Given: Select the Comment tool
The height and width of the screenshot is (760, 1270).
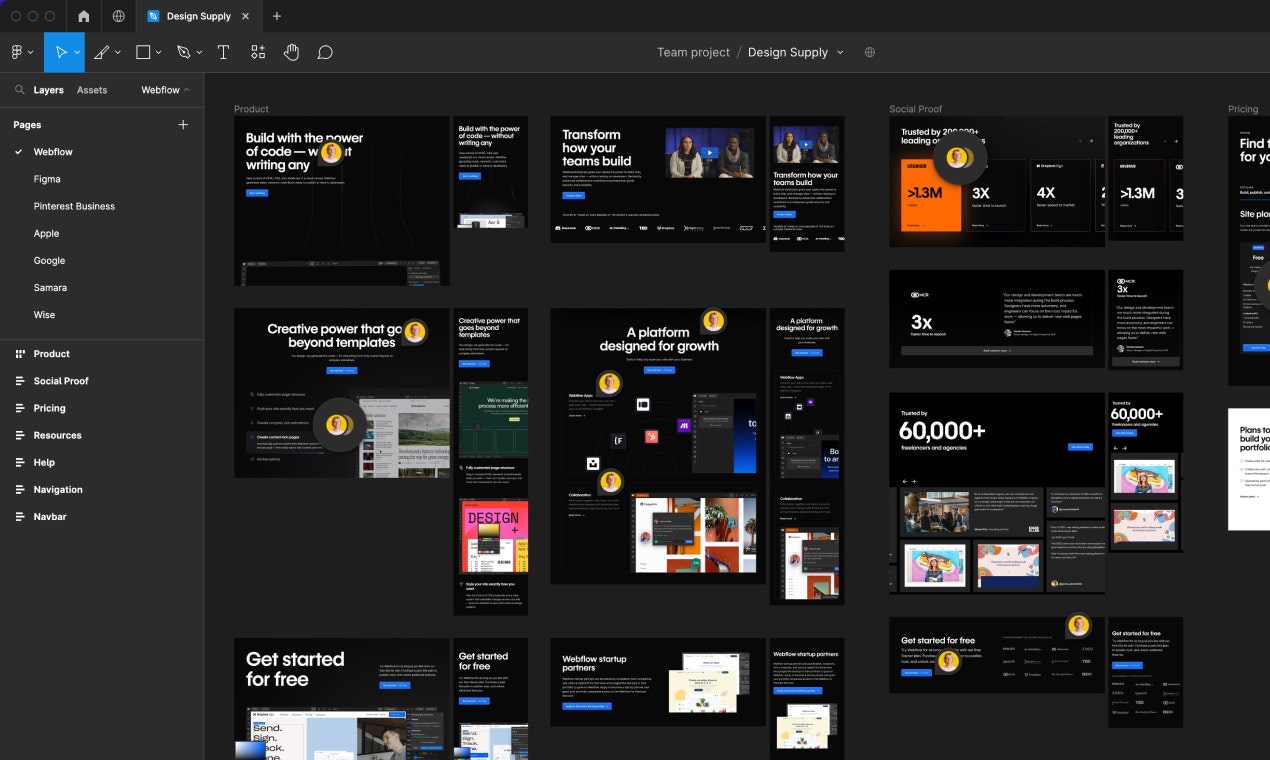Looking at the screenshot, I should 325,52.
